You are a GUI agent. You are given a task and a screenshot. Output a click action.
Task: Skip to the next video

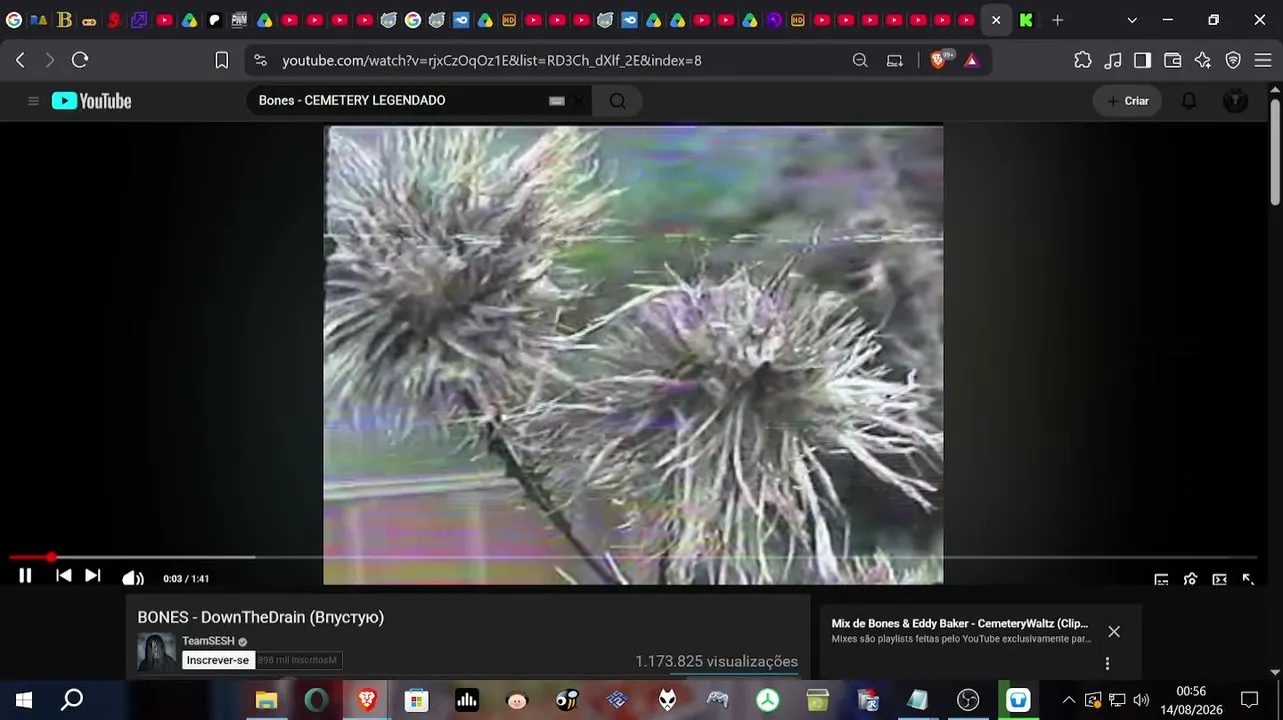(93, 576)
